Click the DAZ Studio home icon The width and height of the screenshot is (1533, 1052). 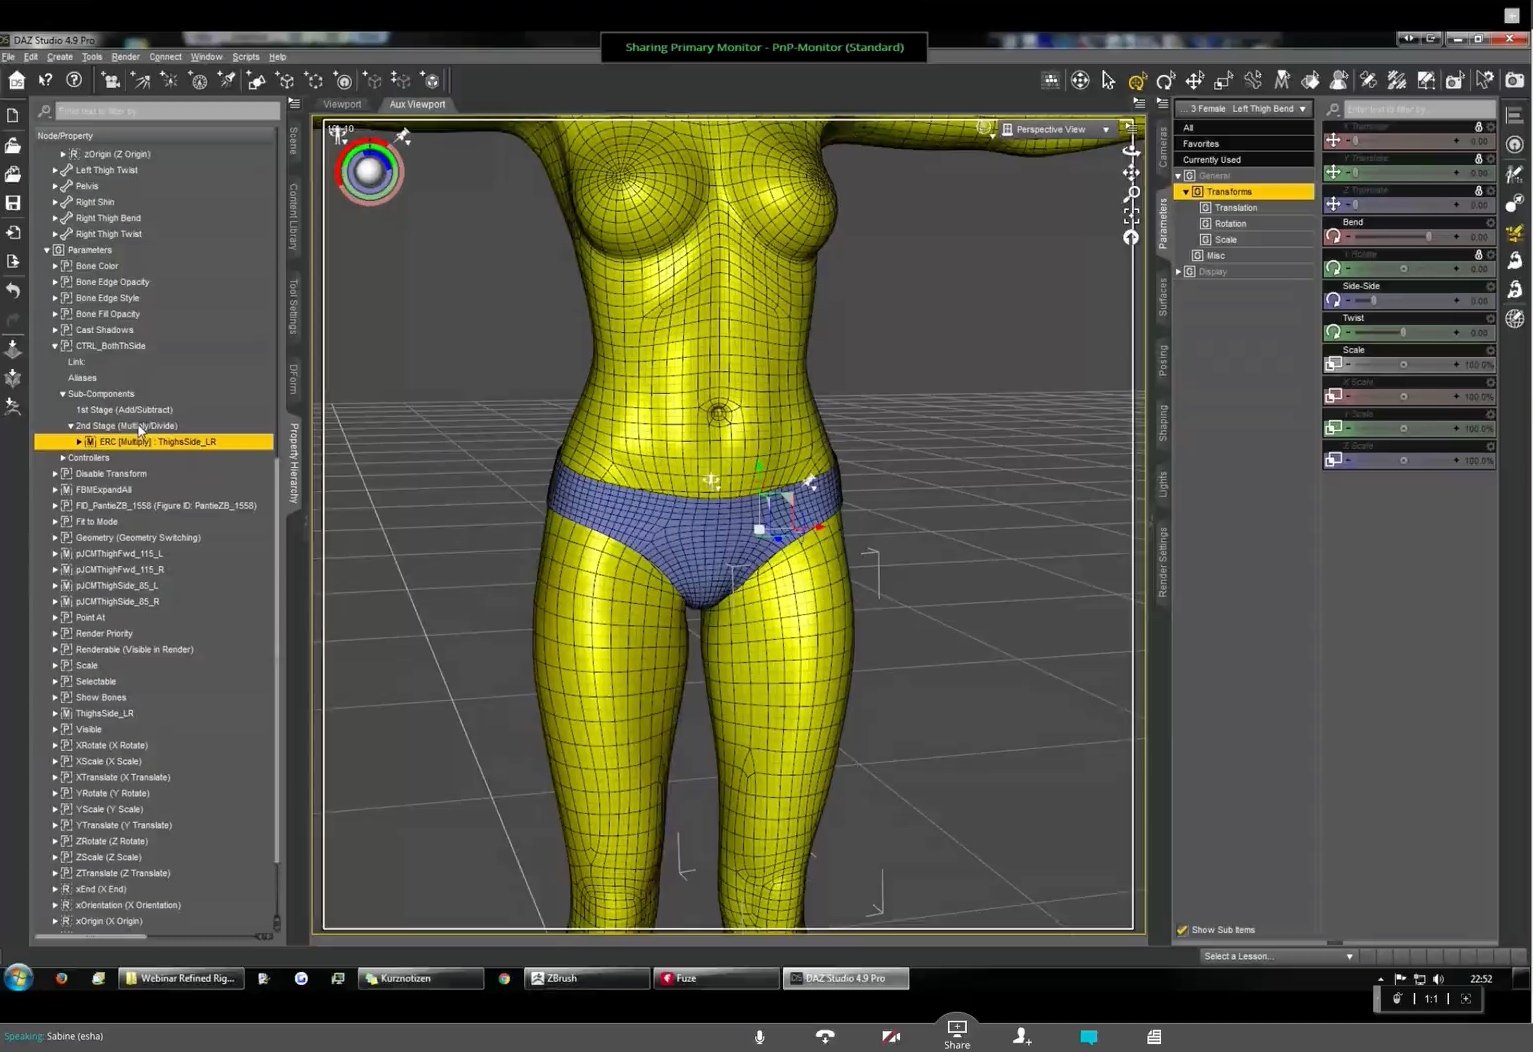pyautogui.click(x=17, y=81)
